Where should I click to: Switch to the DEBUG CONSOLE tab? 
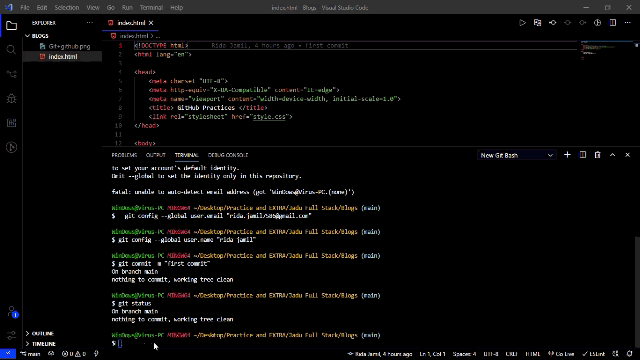(228, 155)
